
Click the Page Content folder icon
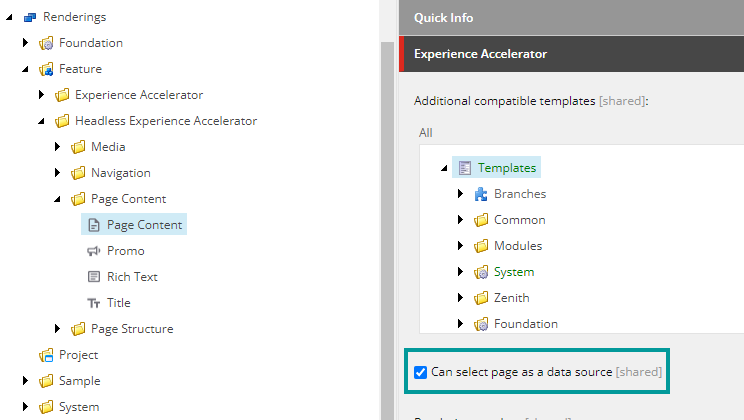[x=78, y=199]
